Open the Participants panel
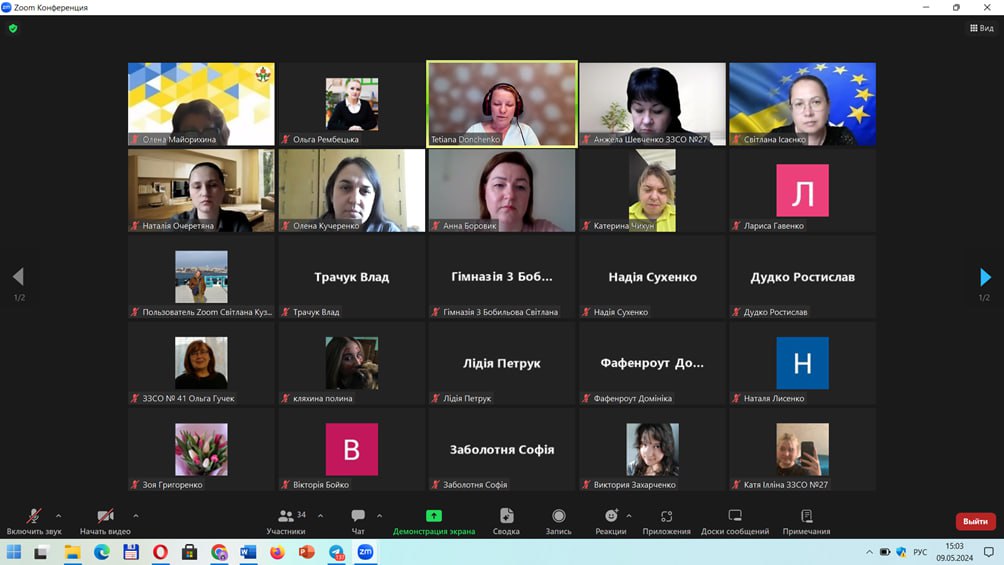The image size is (1004, 565). (x=286, y=520)
